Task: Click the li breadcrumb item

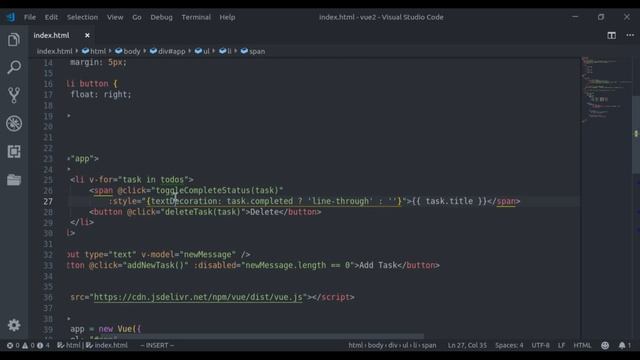Action: coord(225,51)
